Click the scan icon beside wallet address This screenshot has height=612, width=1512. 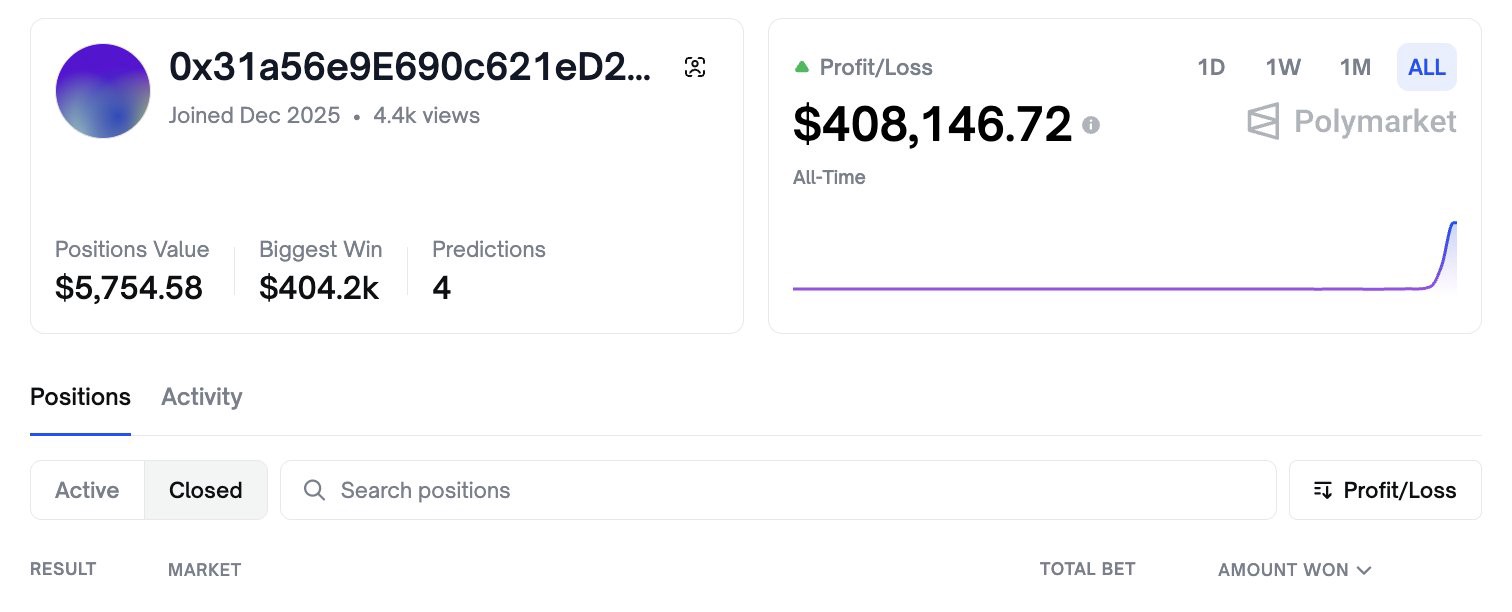(695, 67)
